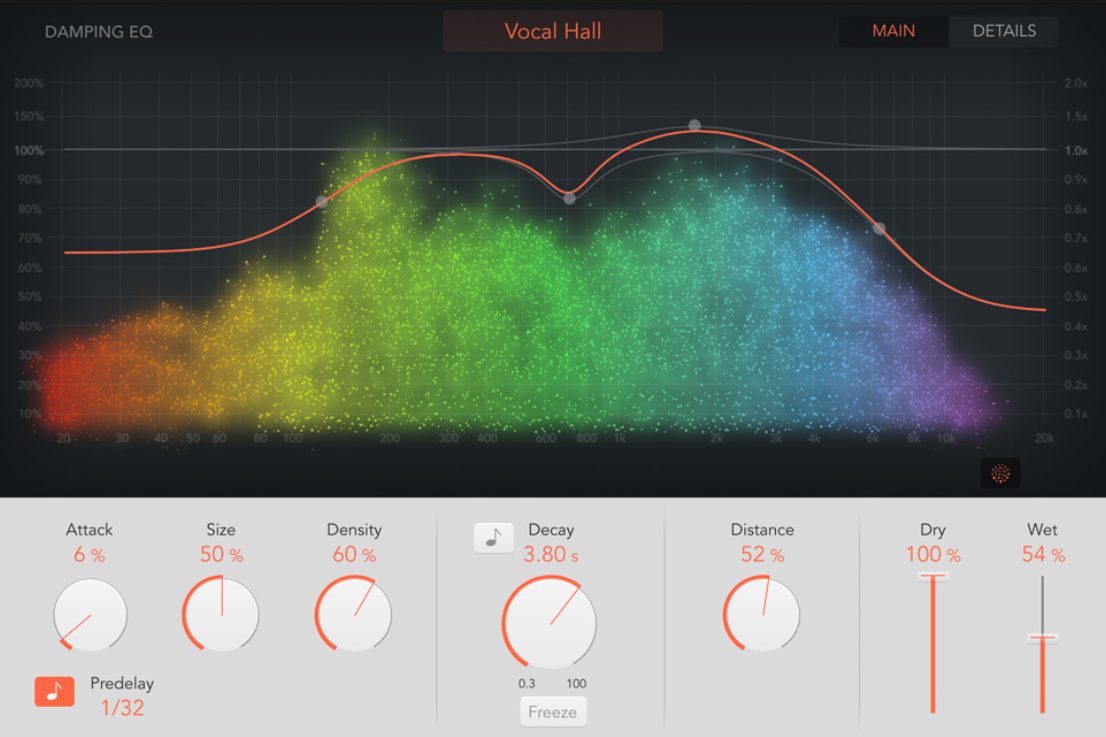Viewport: 1106px width, 737px height.
Task: Open the Vocal Hall preset menu
Action: click(553, 31)
